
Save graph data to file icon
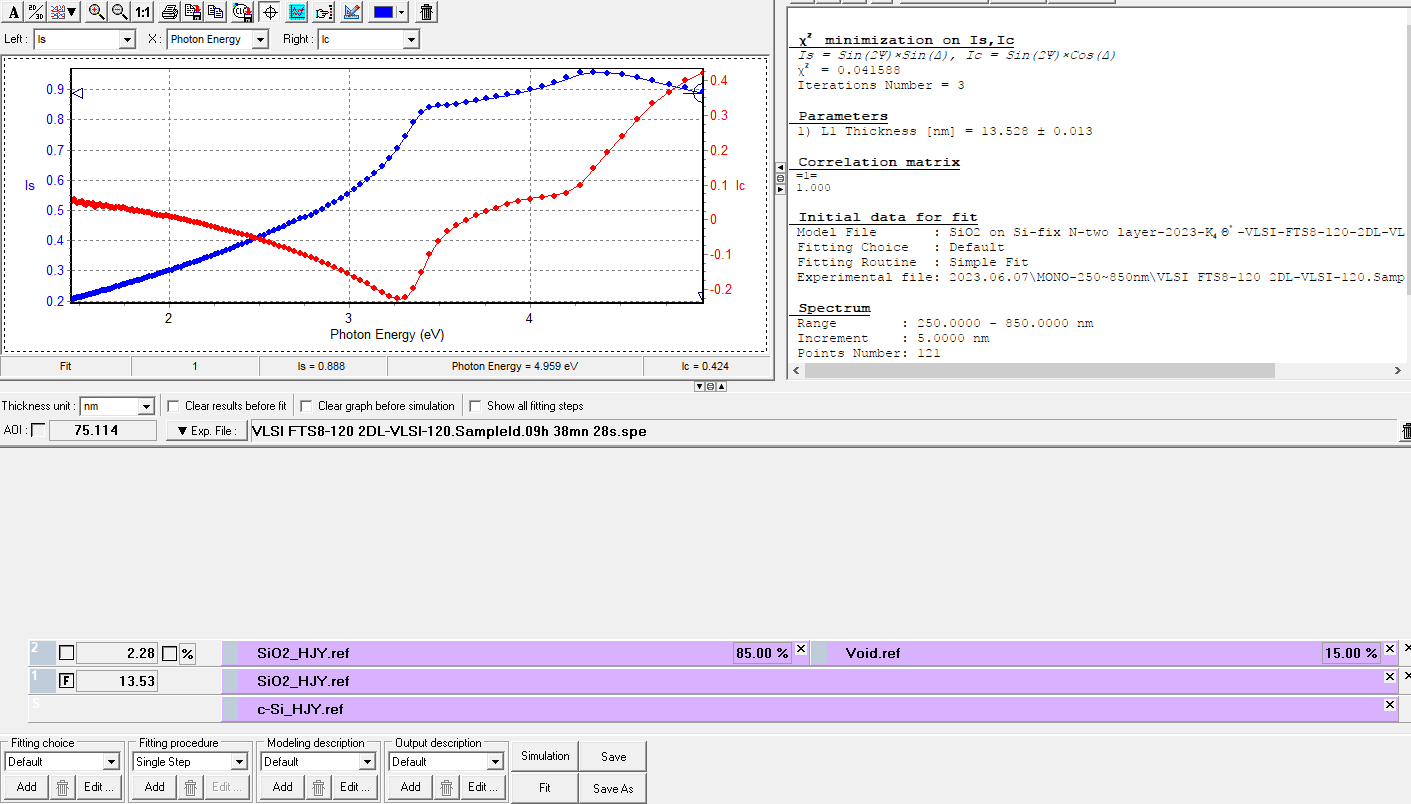point(193,12)
